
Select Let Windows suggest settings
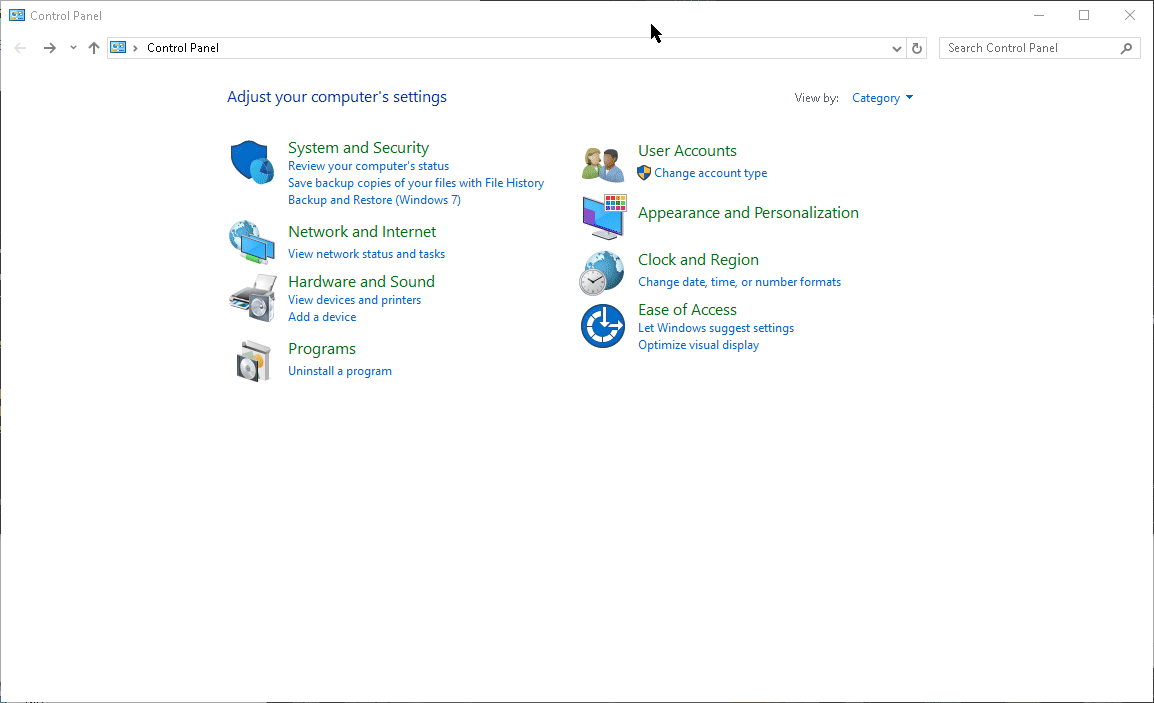(716, 328)
